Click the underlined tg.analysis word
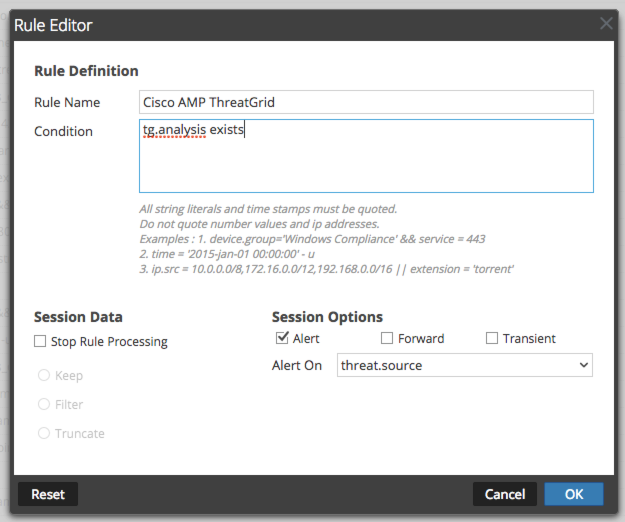The height and width of the screenshot is (522, 625). tap(174, 130)
